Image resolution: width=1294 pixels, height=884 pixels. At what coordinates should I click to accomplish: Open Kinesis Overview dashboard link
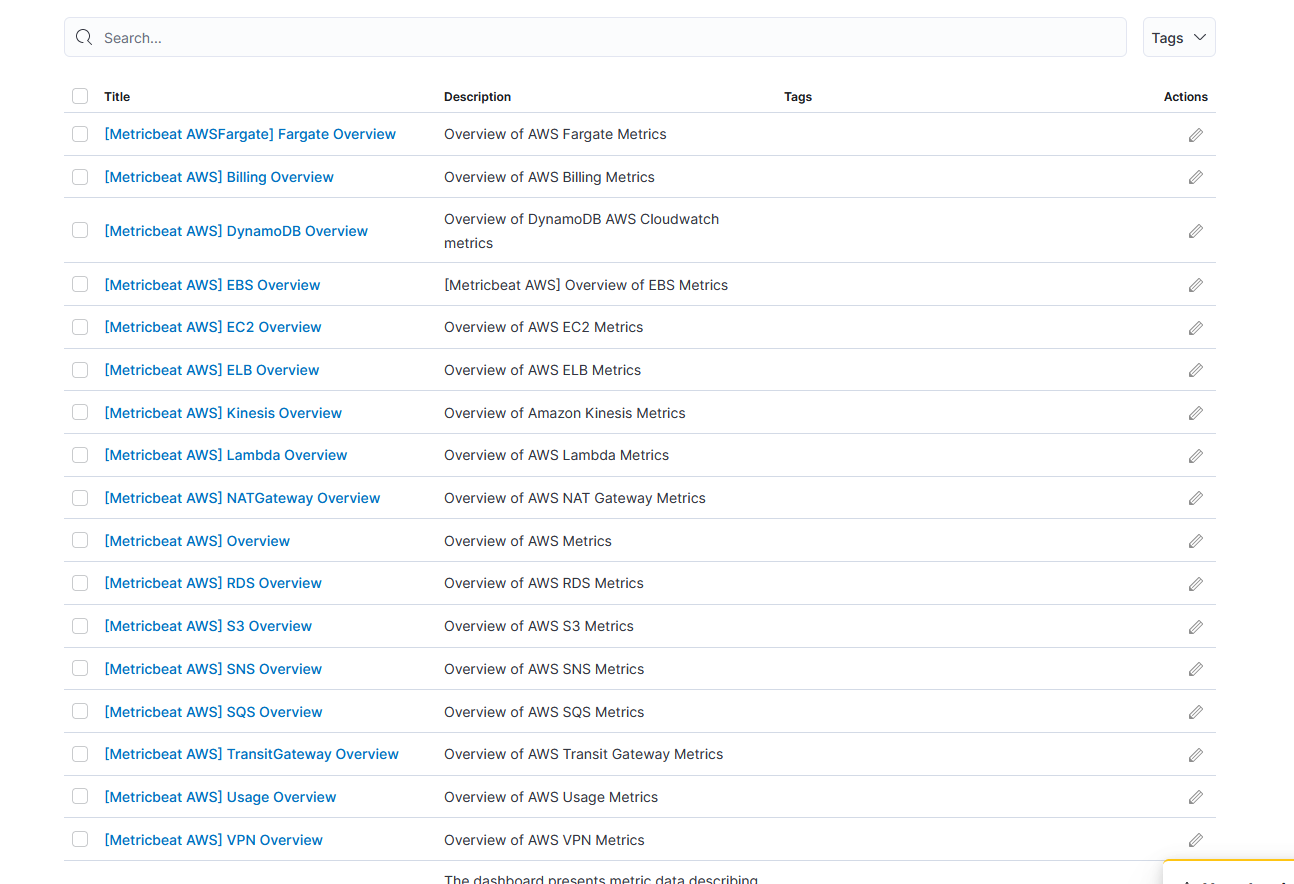[x=223, y=413]
